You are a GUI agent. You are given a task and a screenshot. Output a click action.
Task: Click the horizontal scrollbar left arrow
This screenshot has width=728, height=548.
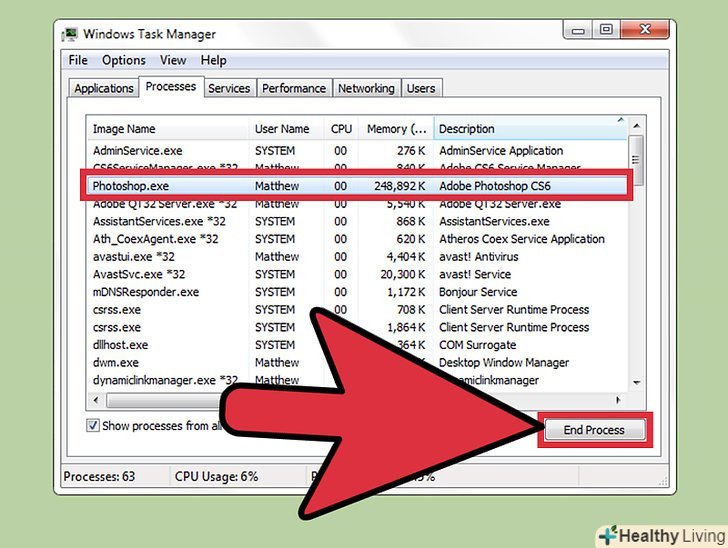(x=96, y=400)
